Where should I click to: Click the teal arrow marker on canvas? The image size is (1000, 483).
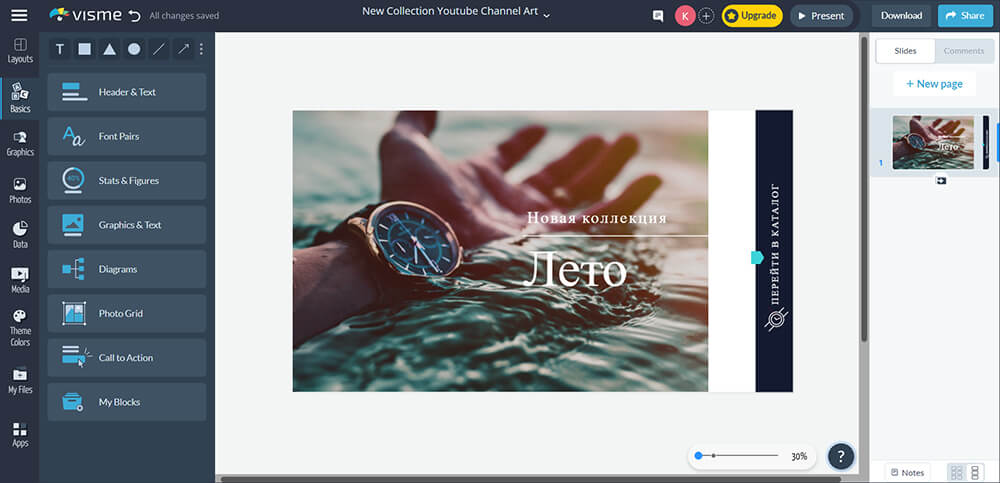[x=757, y=257]
